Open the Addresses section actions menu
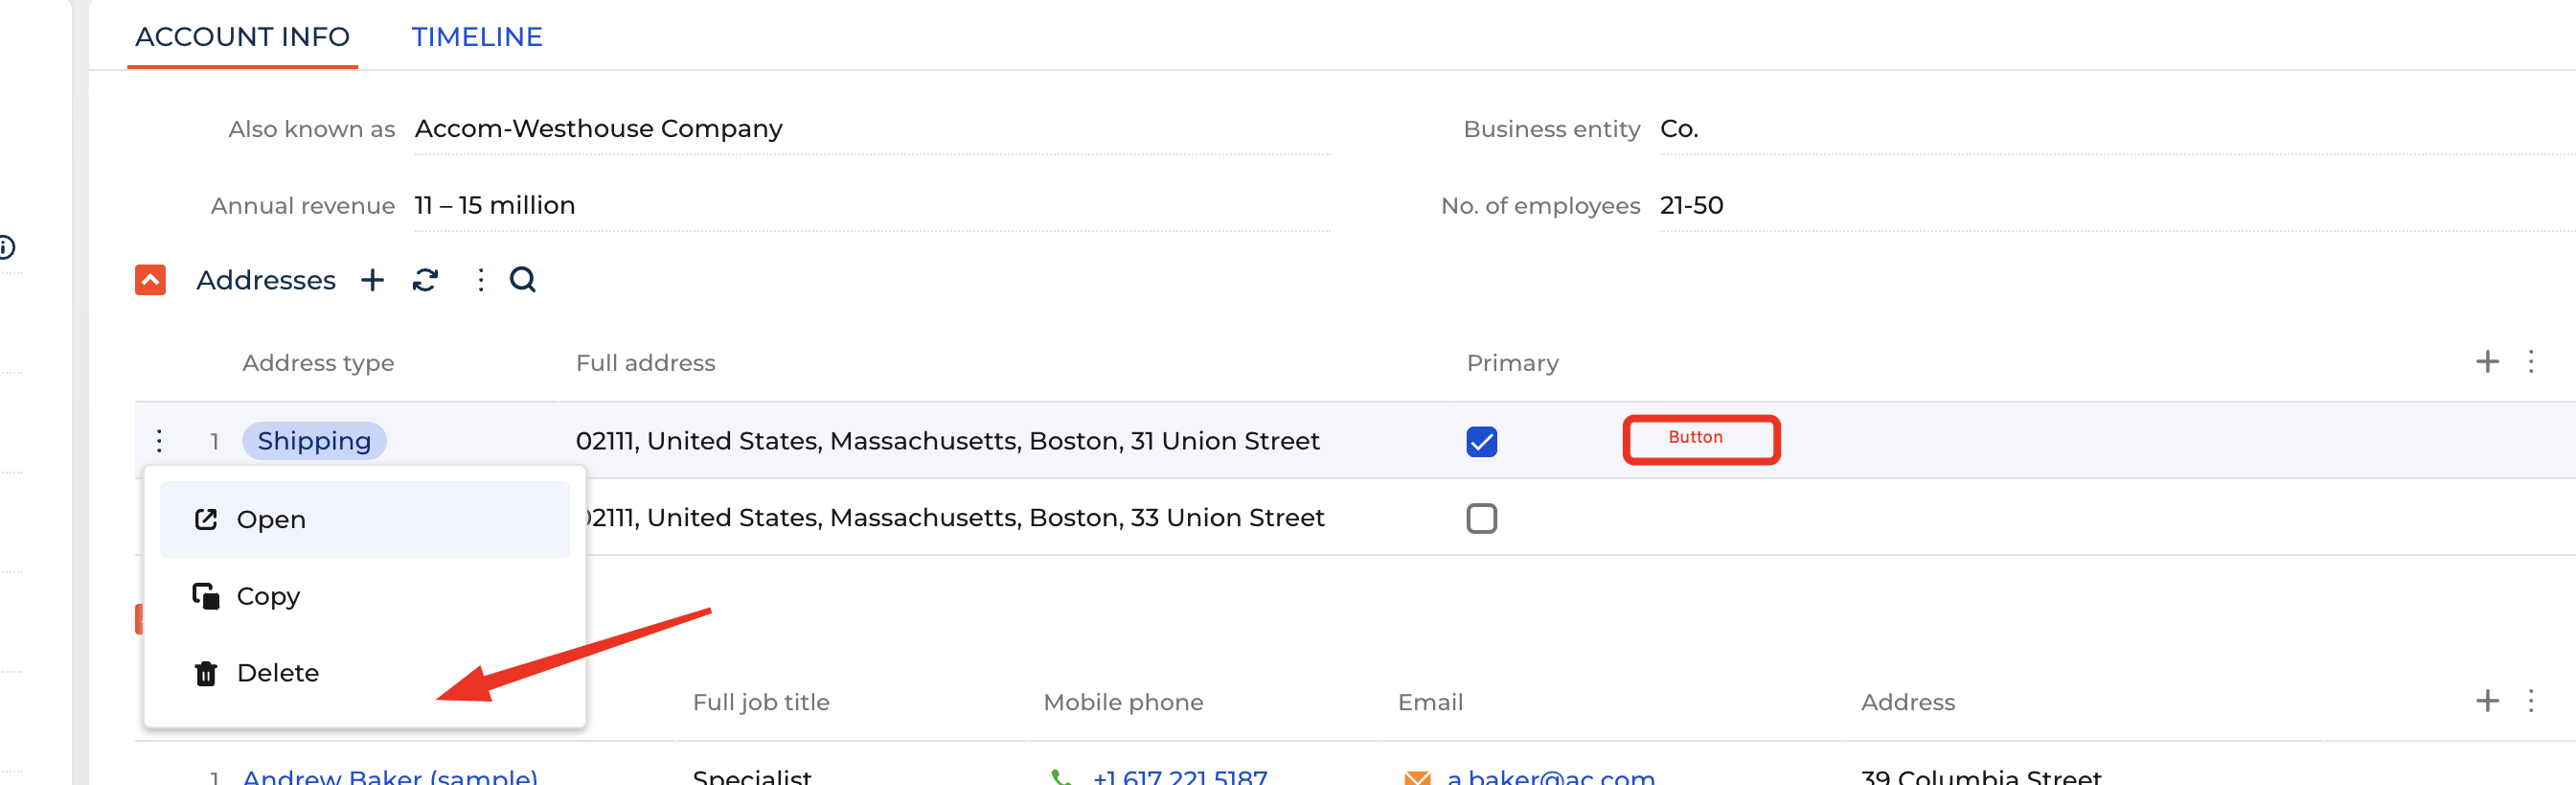Screen dimensions: 2576x785 pyautogui.click(x=481, y=280)
